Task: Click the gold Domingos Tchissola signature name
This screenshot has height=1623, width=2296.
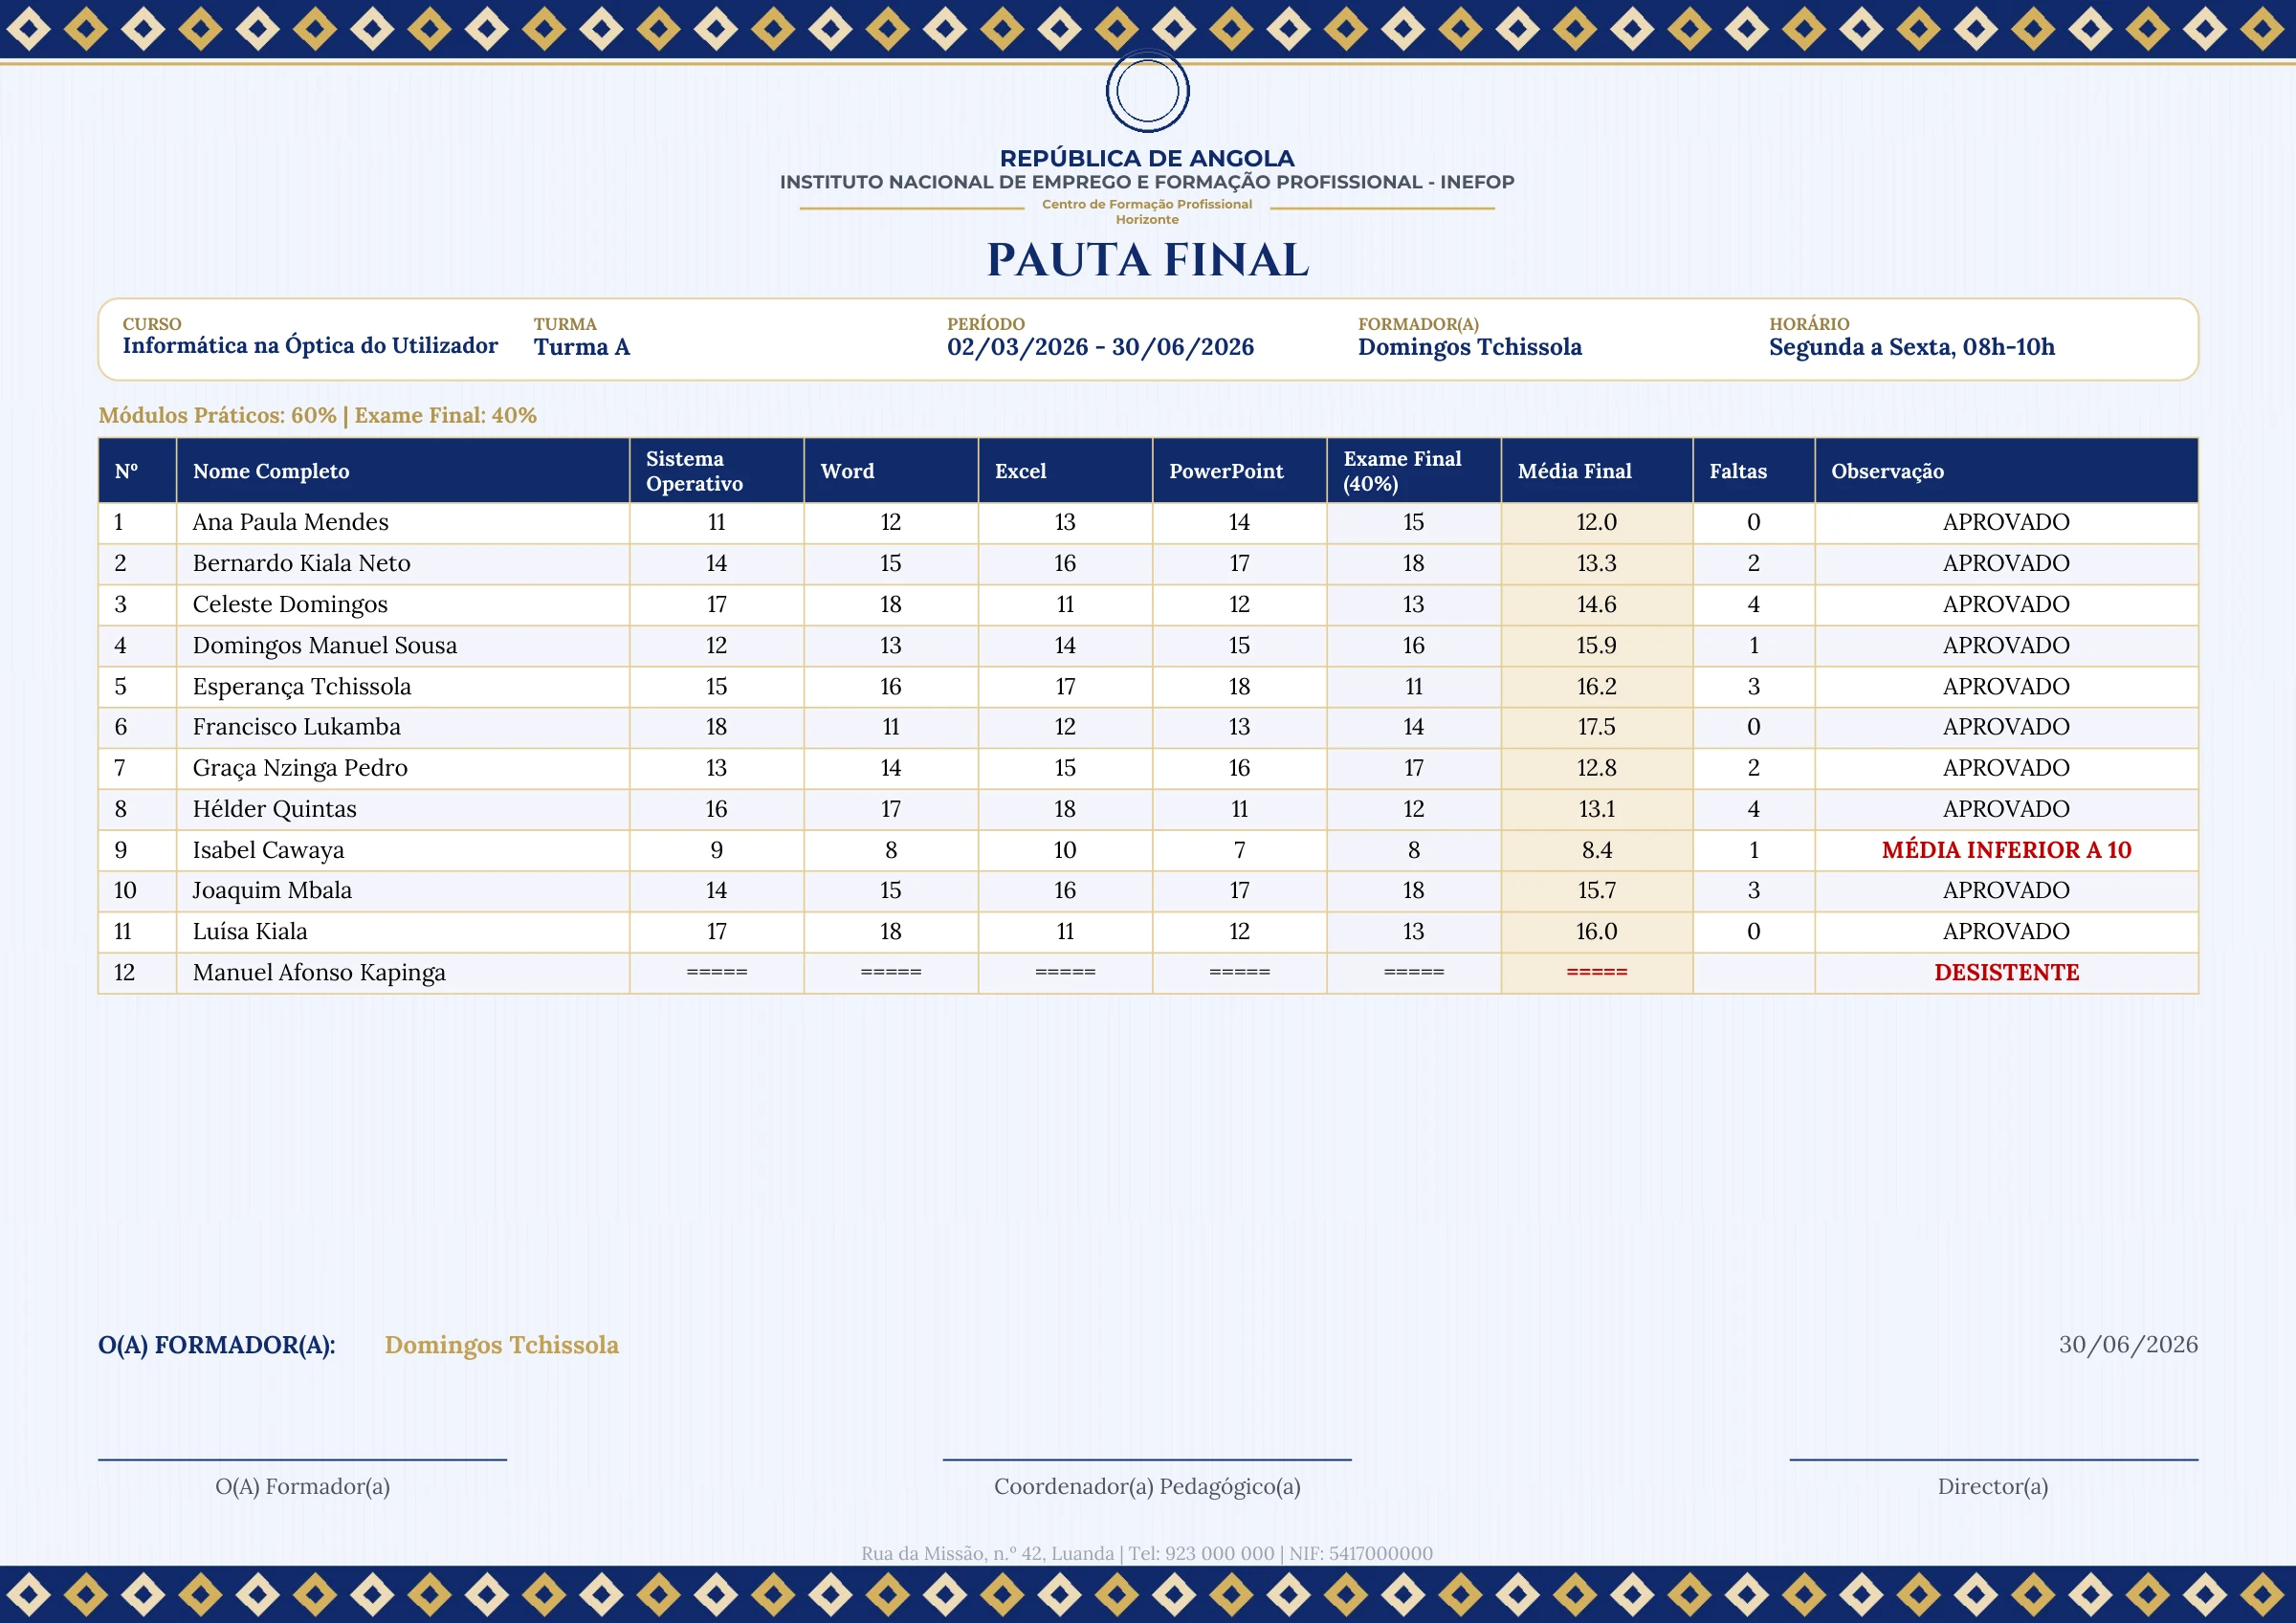Action: tap(501, 1345)
